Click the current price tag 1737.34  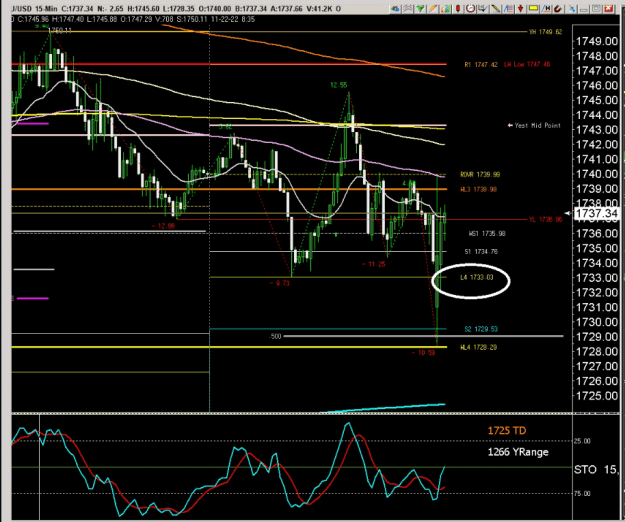(x=596, y=214)
